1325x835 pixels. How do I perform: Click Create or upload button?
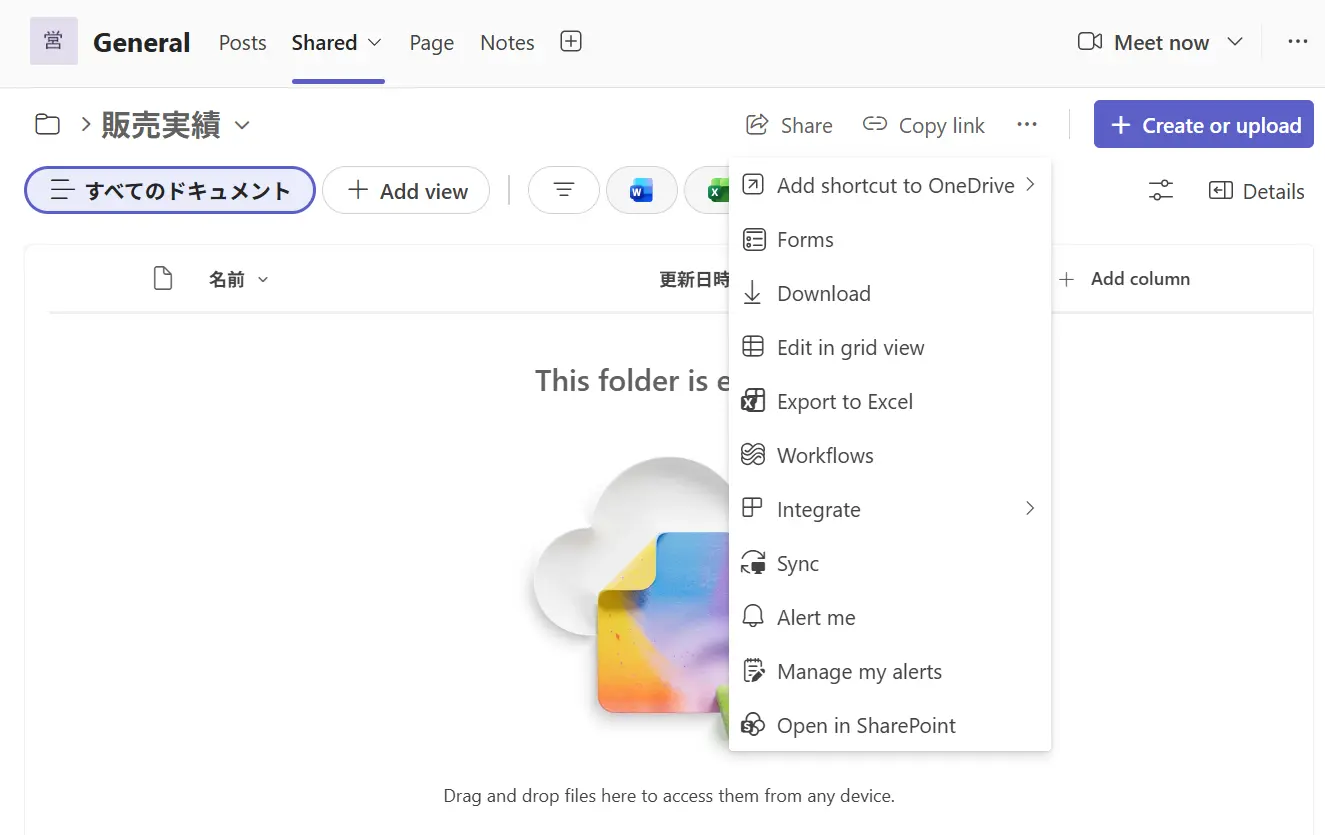(1204, 125)
